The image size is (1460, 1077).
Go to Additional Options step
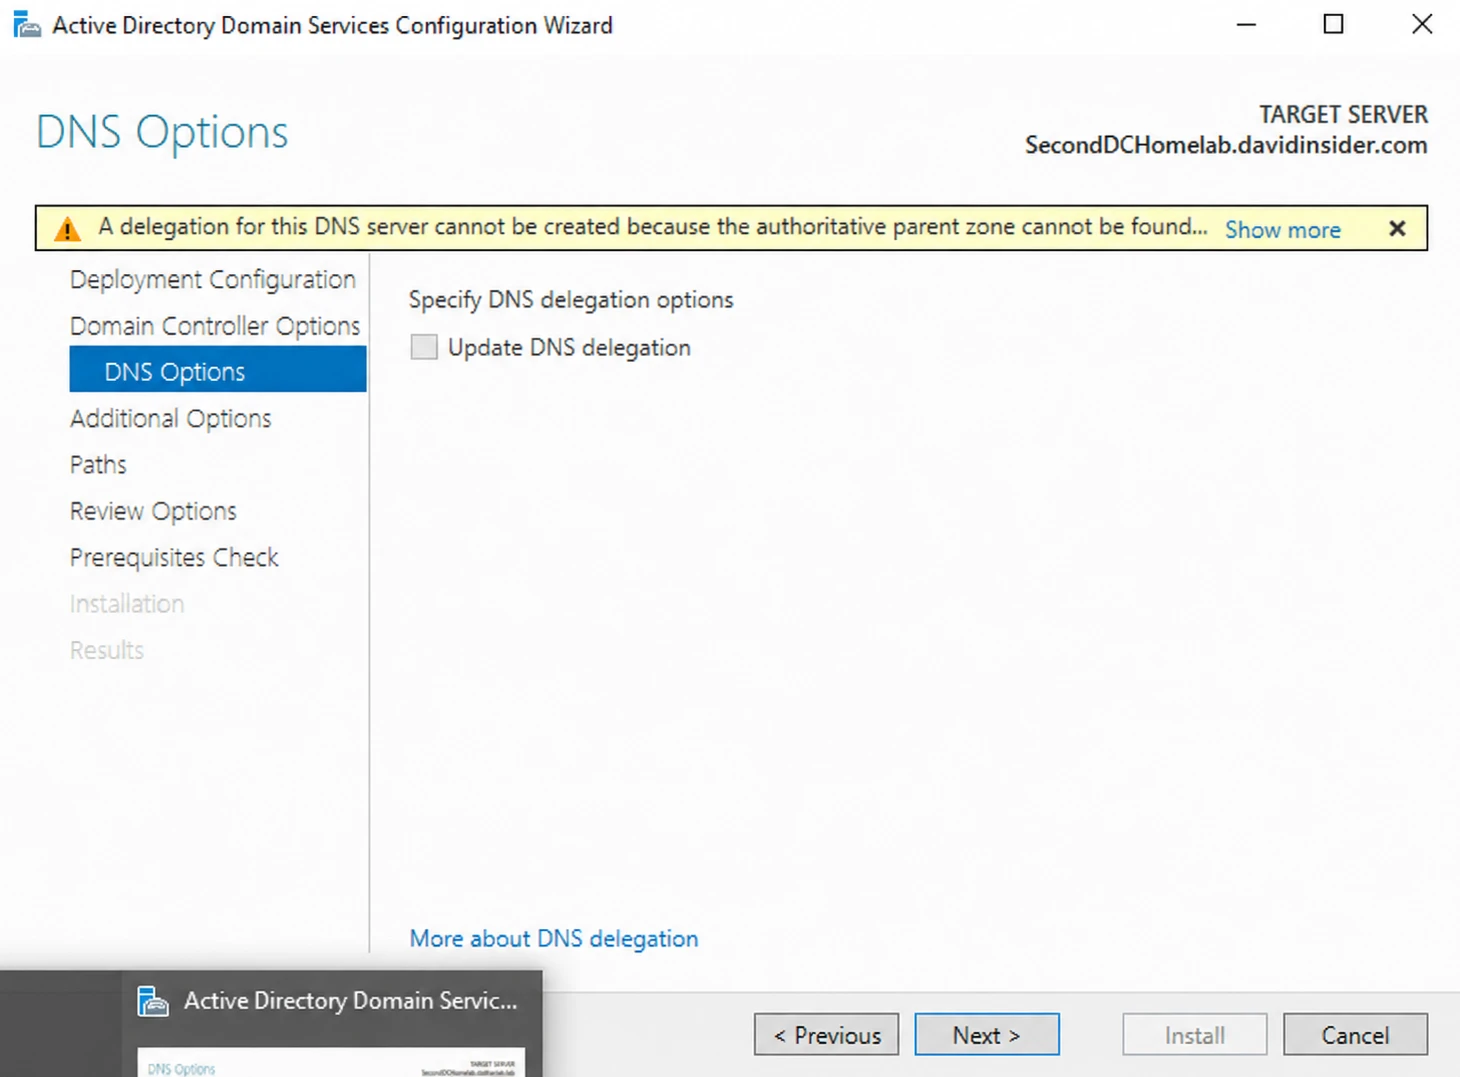pos(170,418)
